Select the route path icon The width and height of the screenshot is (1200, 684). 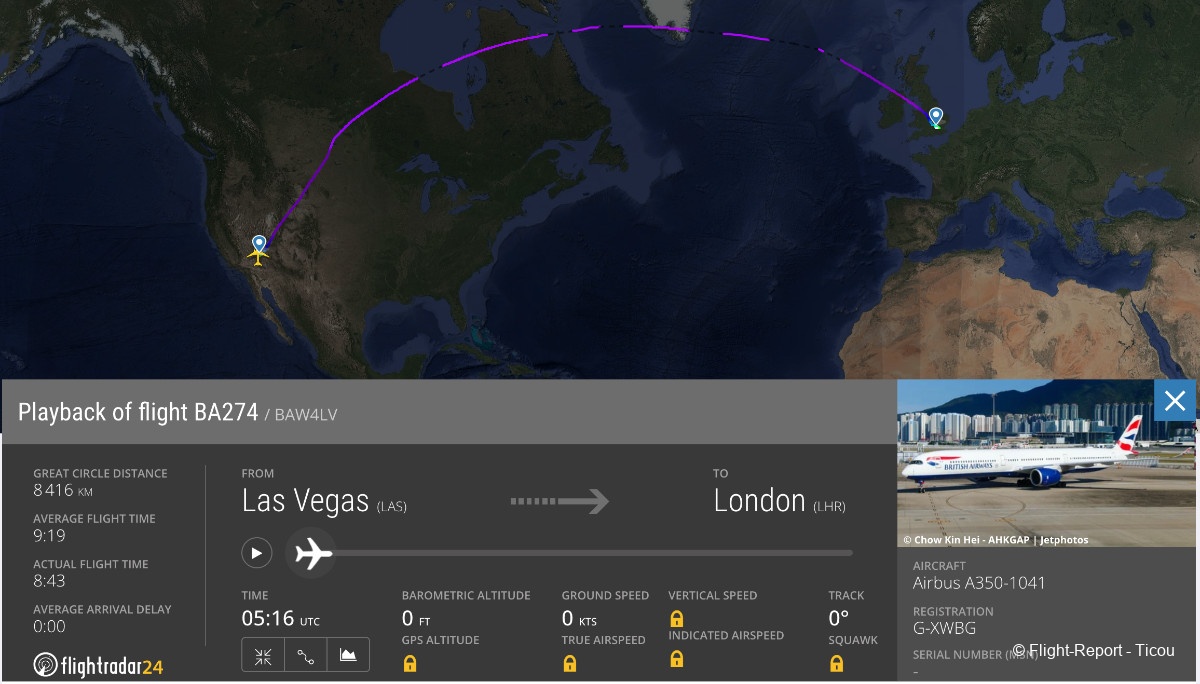[x=305, y=655]
